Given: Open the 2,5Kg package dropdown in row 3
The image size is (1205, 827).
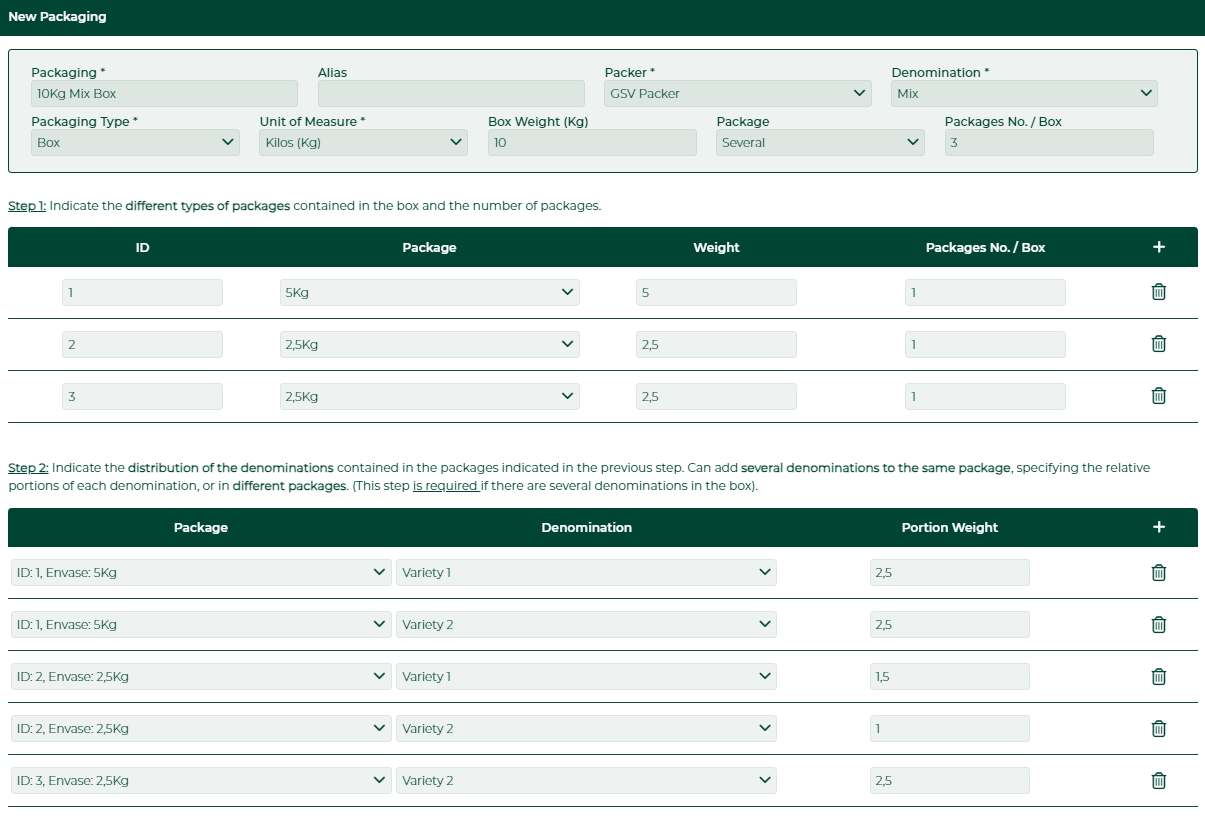Looking at the screenshot, I should click(430, 397).
